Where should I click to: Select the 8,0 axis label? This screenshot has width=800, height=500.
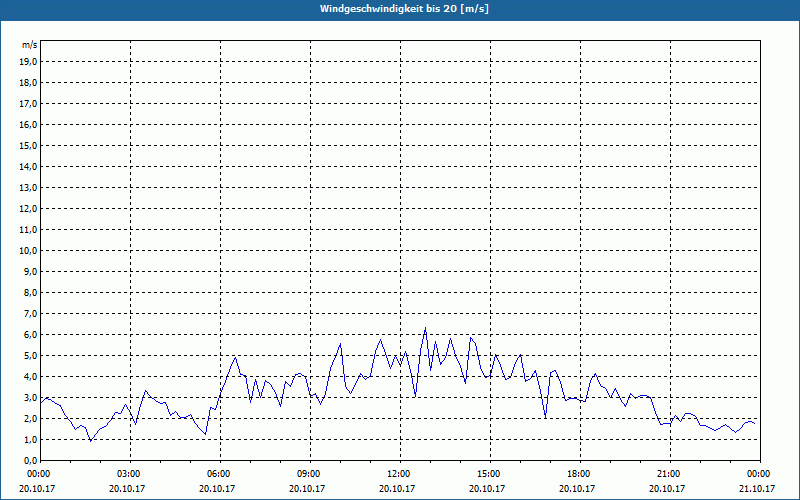click(x=31, y=293)
